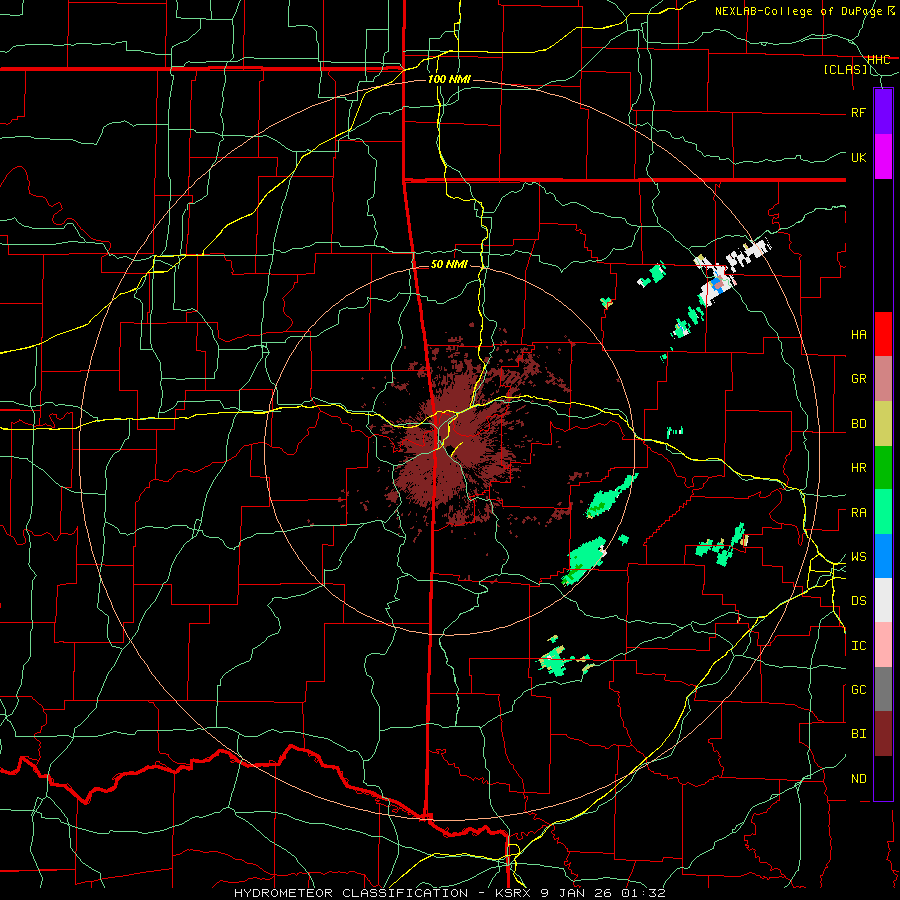The width and height of the screenshot is (900, 900).
Task: Click the BI brown legend swatch
Action: (883, 734)
